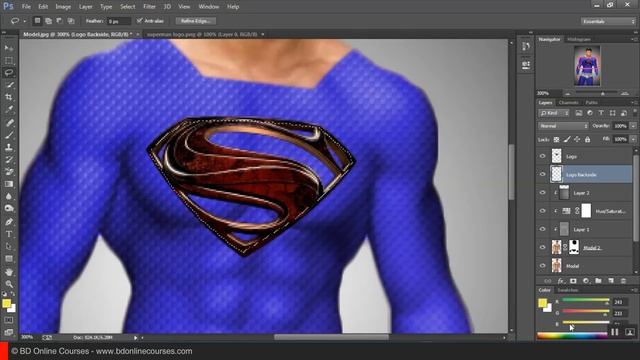Hide the Layer 2 layer
The width and height of the screenshot is (640, 360).
[x=542, y=193]
